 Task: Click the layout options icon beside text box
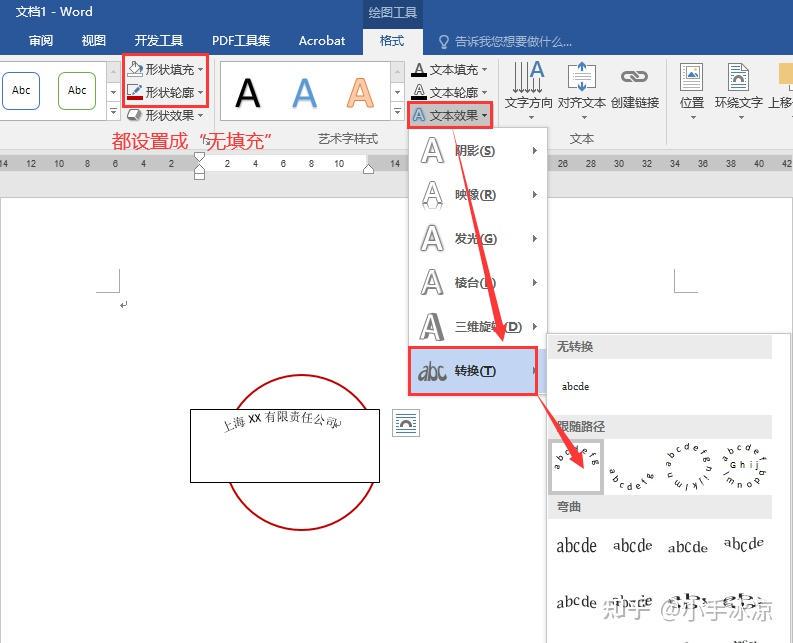(x=406, y=423)
